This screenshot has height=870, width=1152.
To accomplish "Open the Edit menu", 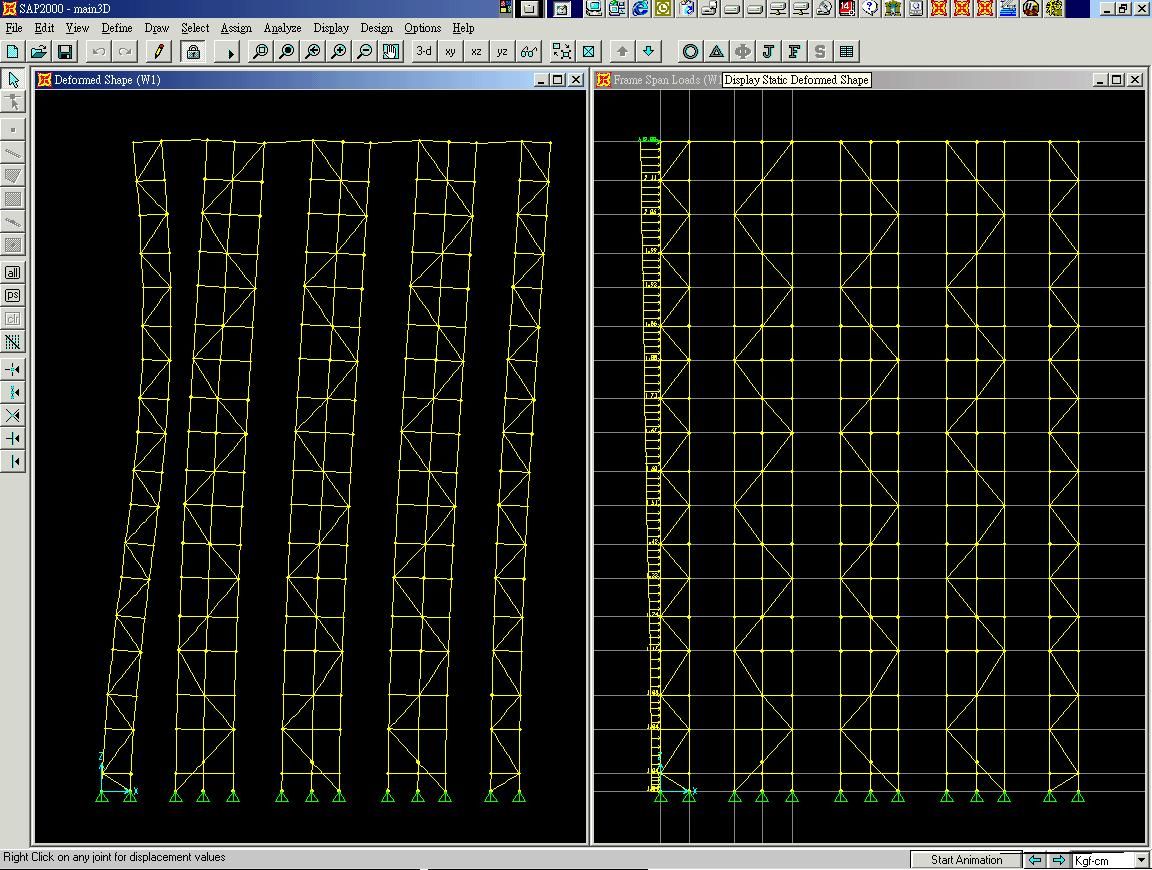I will [x=44, y=28].
